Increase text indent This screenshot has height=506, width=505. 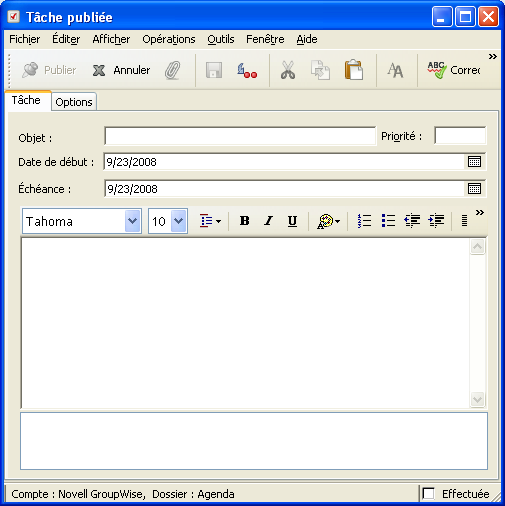(x=436, y=221)
